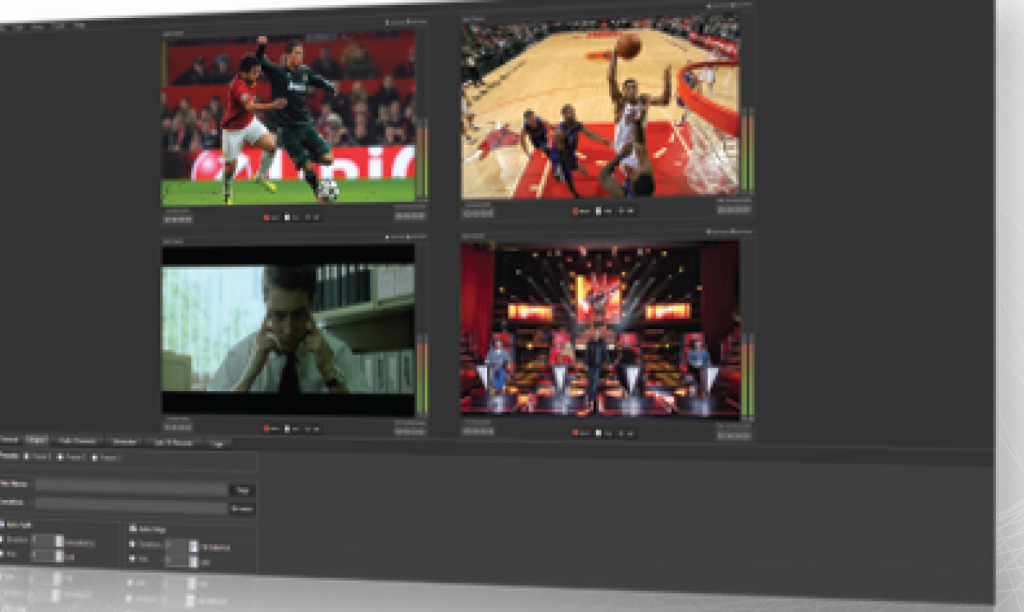Stop the stage show channel via its stop icon
Image resolution: width=1024 pixels, height=612 pixels.
coord(598,433)
